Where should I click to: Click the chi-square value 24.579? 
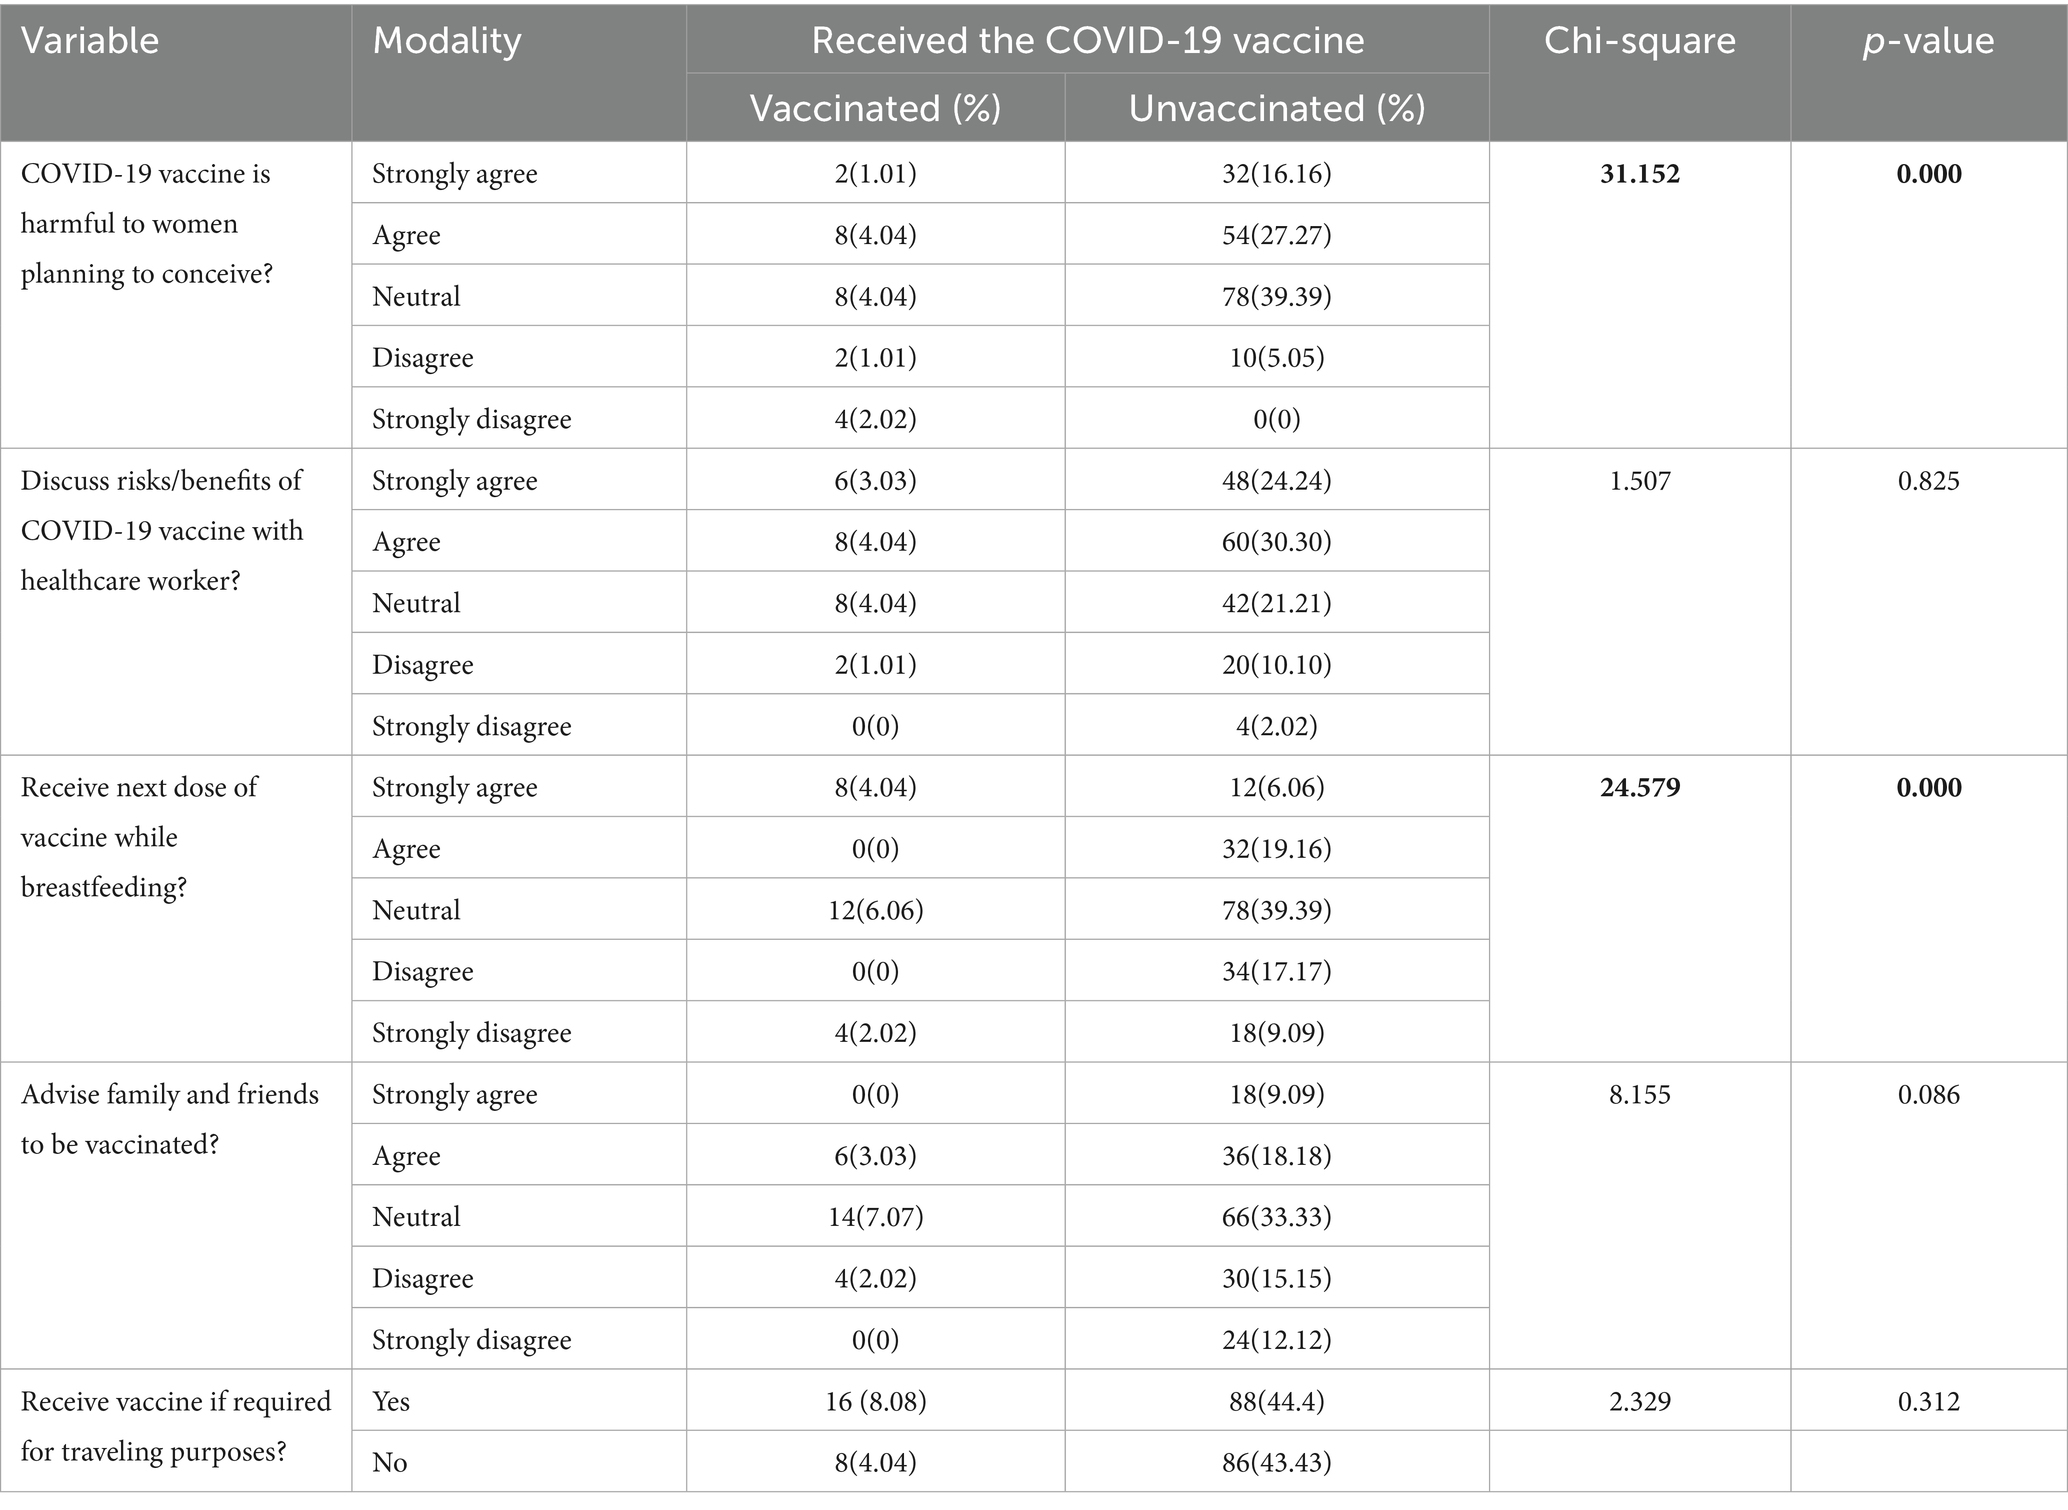click(1639, 788)
